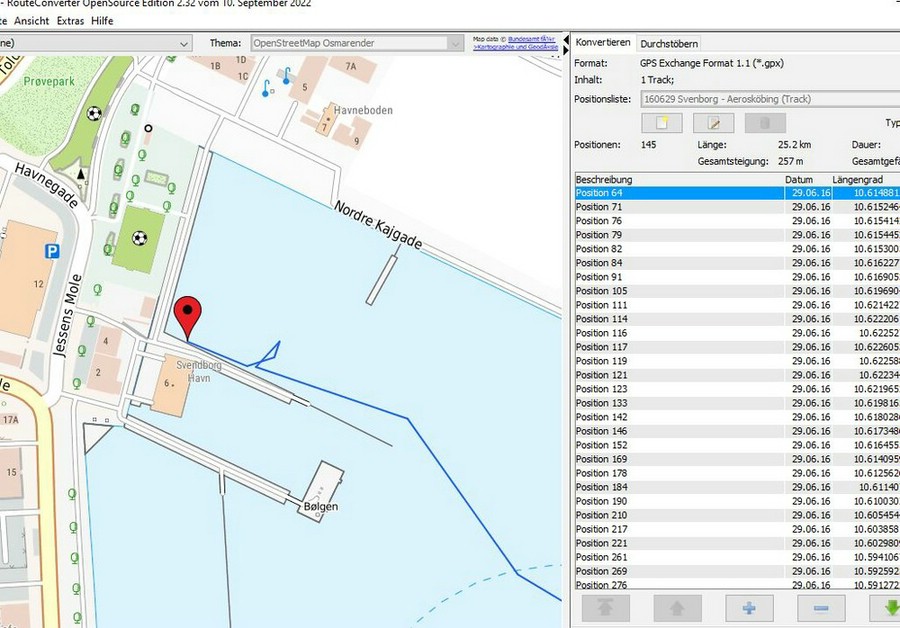Screen dimensions: 900x628
Task: Expand the Positionsliste track dropdown
Action: coord(770,99)
